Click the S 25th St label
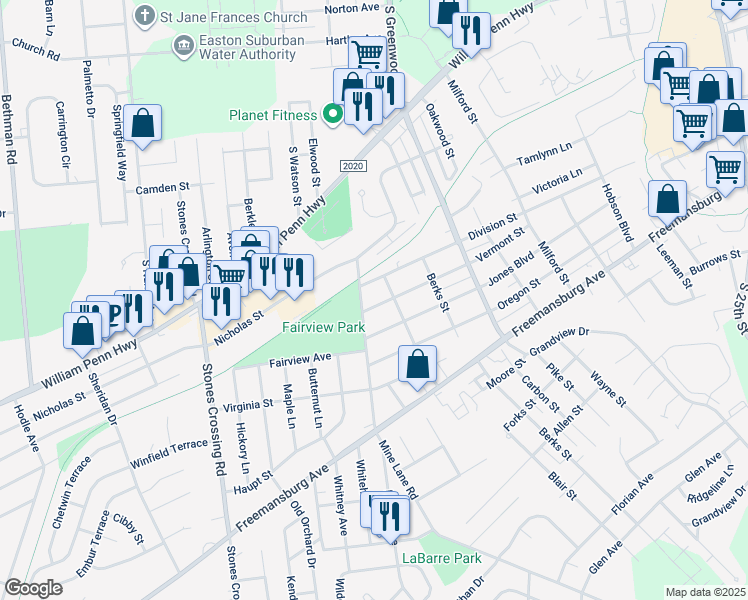748x600 pixels. 740,309
